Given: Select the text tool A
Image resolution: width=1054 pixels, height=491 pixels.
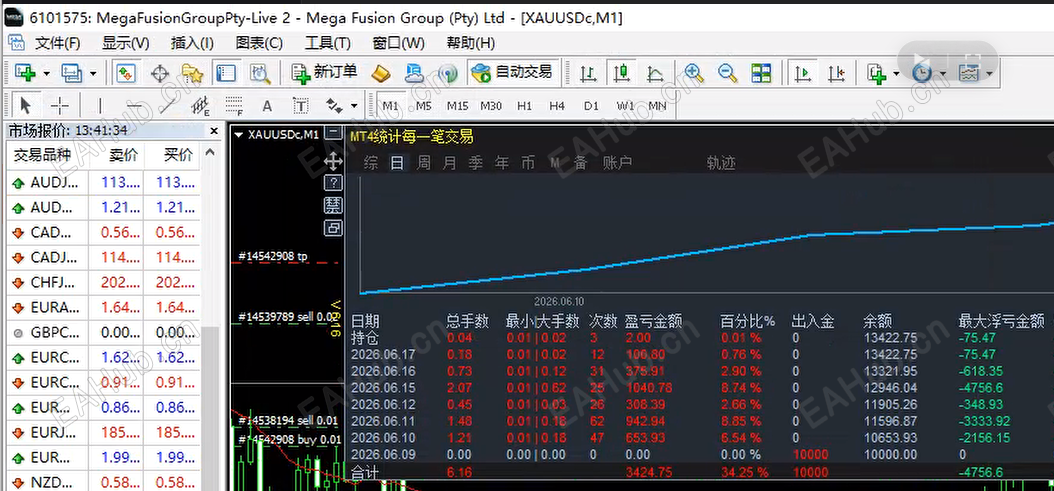Looking at the screenshot, I should [267, 106].
